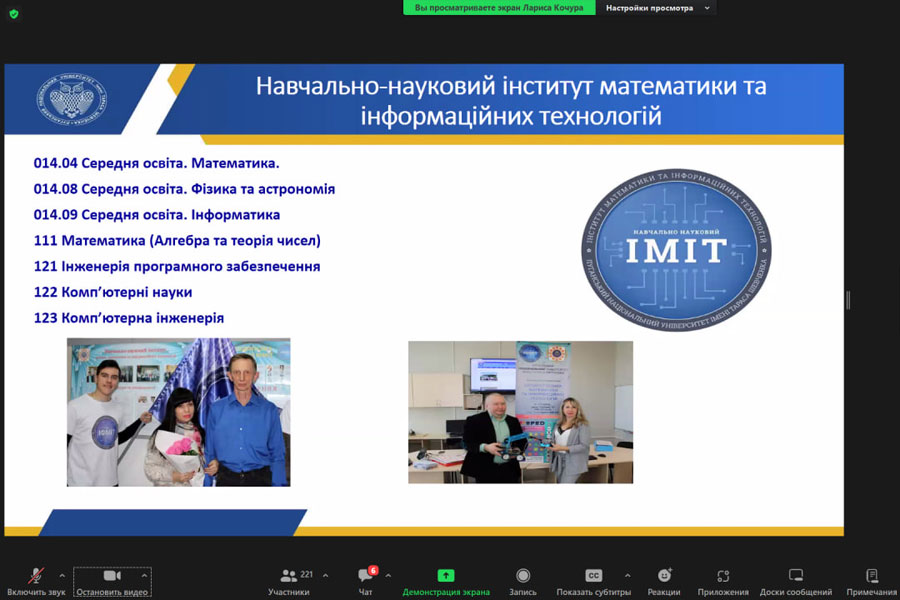The width and height of the screenshot is (900, 600).
Task: Click text 111 Математика (Алгебра та теорія чисел)
Action: [177, 241]
